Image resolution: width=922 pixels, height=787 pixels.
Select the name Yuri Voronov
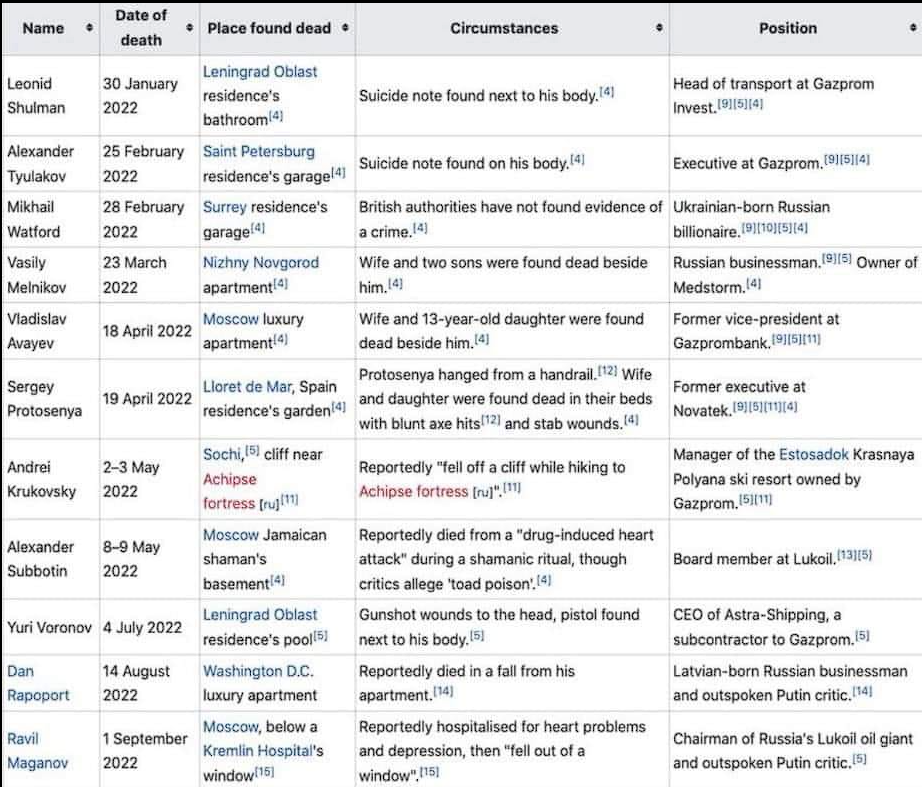49,628
